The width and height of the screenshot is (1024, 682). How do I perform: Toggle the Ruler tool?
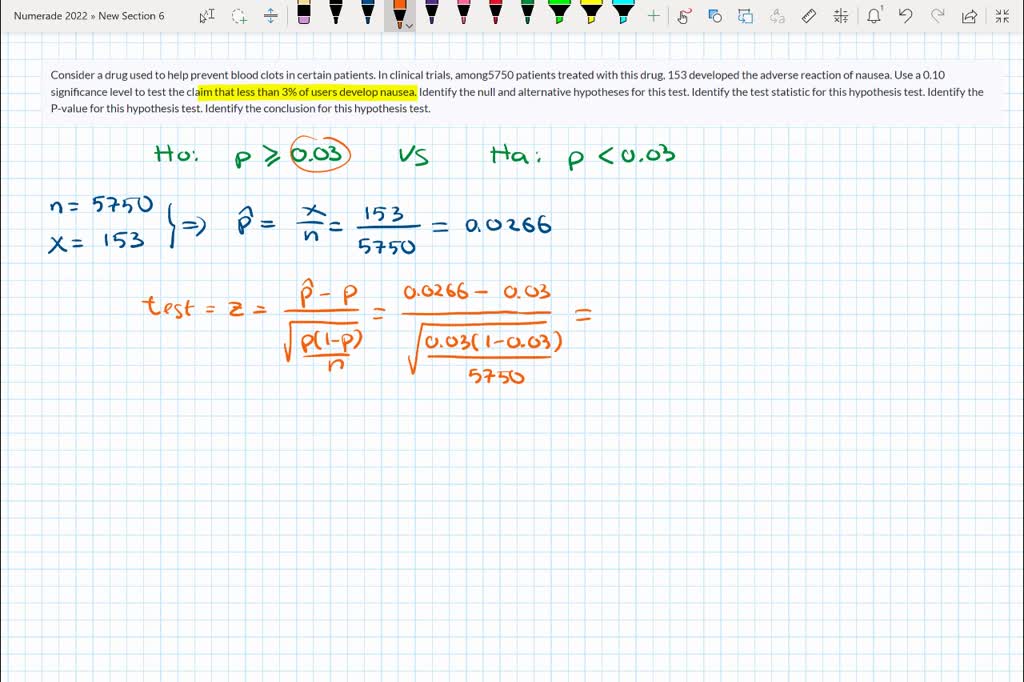click(809, 16)
